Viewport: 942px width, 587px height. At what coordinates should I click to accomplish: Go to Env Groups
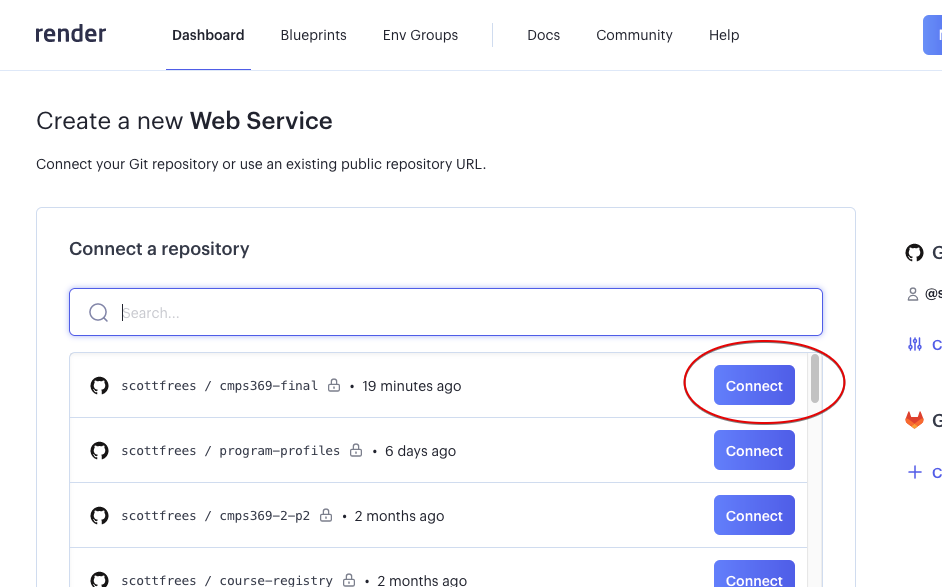pyautogui.click(x=420, y=35)
